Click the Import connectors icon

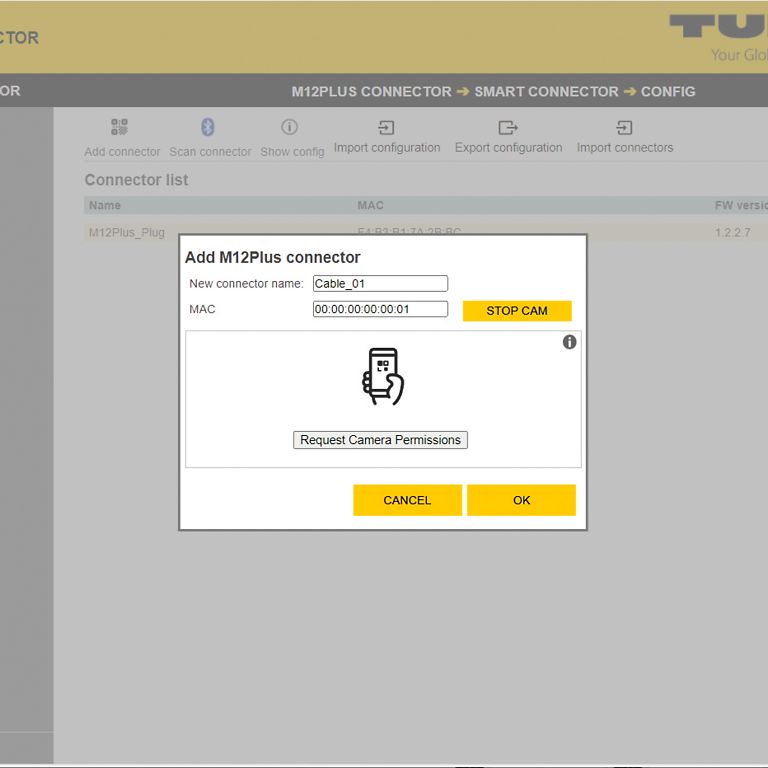[624, 127]
